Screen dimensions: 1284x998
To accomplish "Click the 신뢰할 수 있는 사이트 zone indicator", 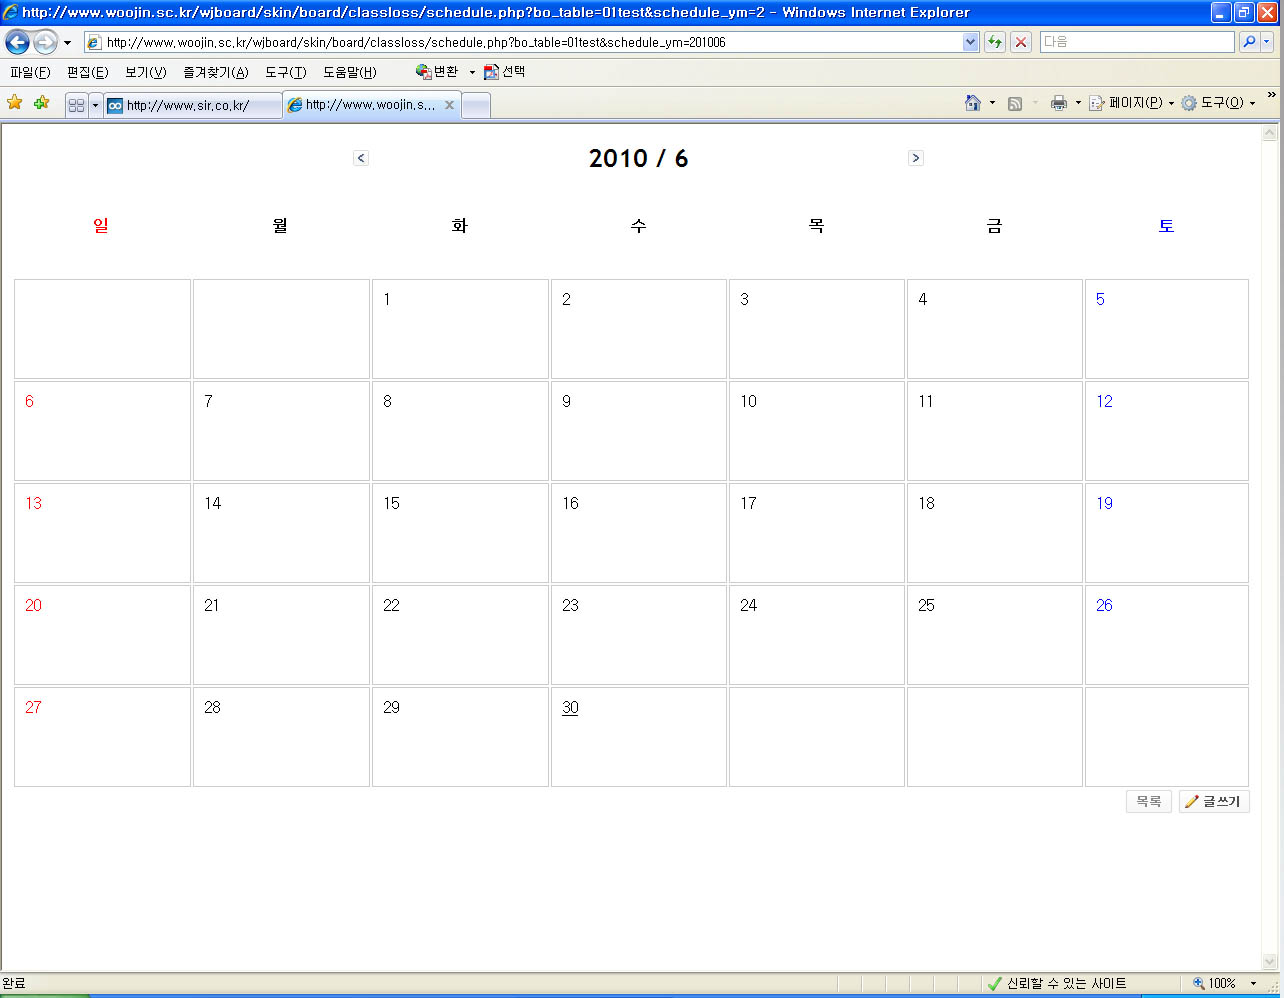I will [1056, 984].
